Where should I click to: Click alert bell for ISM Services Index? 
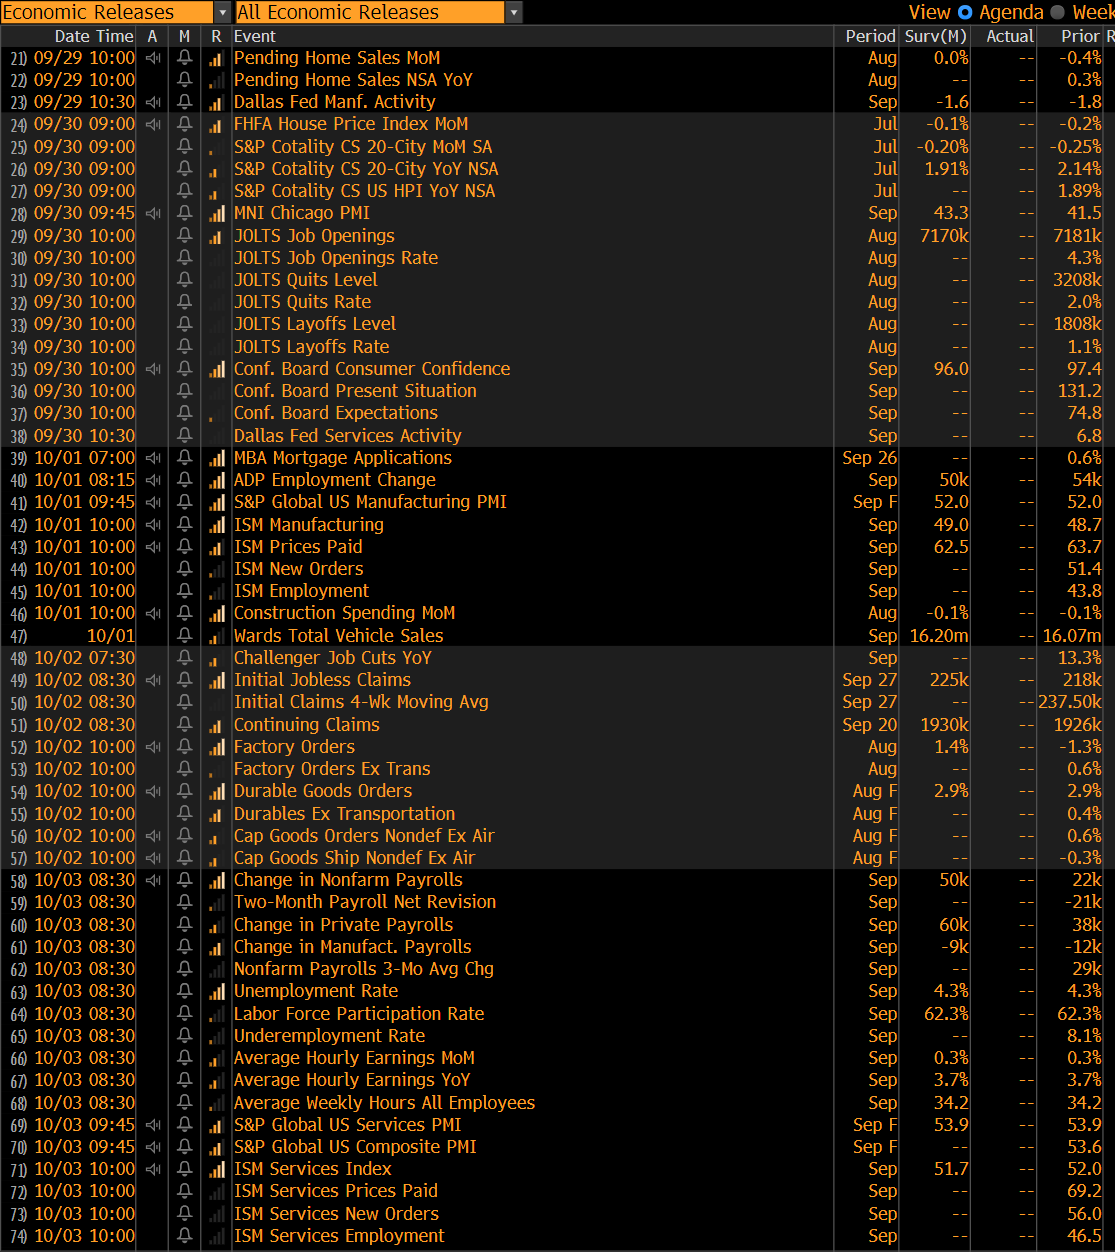pos(184,1169)
